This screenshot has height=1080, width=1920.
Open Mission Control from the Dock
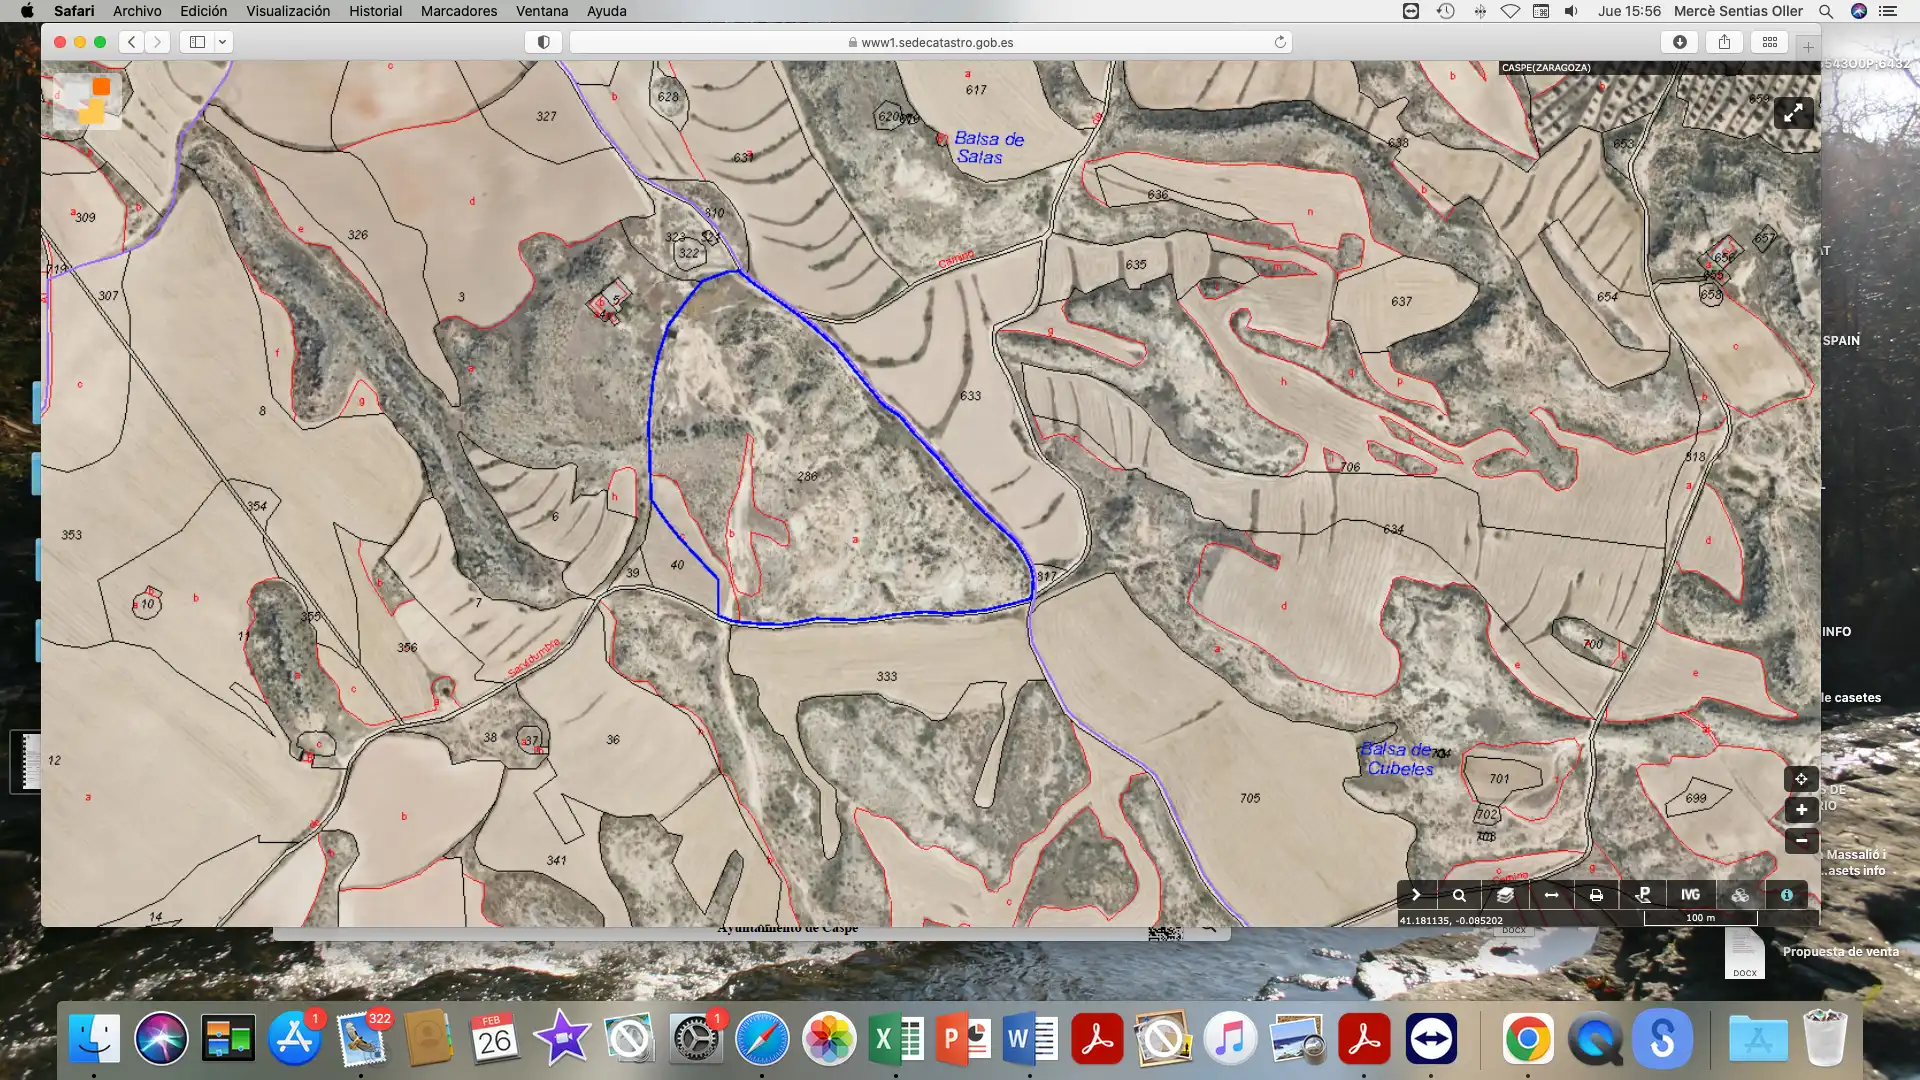pos(228,1039)
